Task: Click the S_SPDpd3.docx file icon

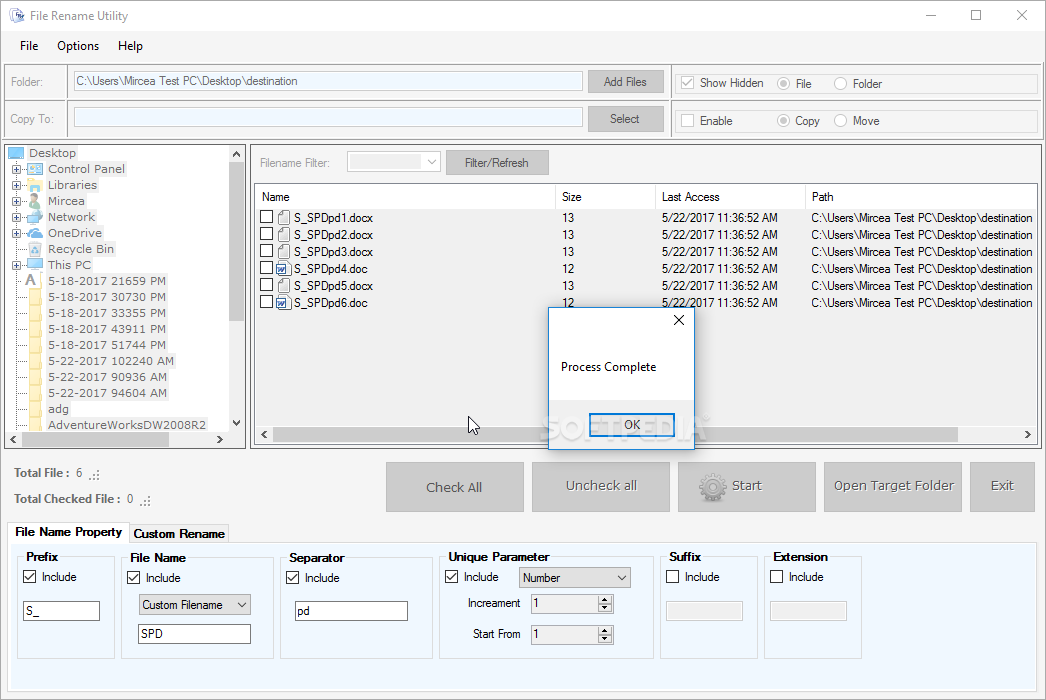Action: (284, 252)
